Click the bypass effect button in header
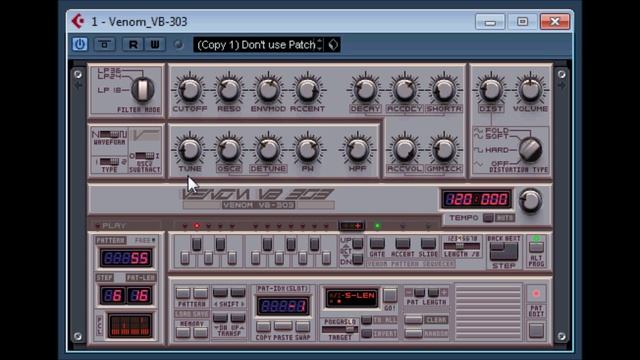 105,44
